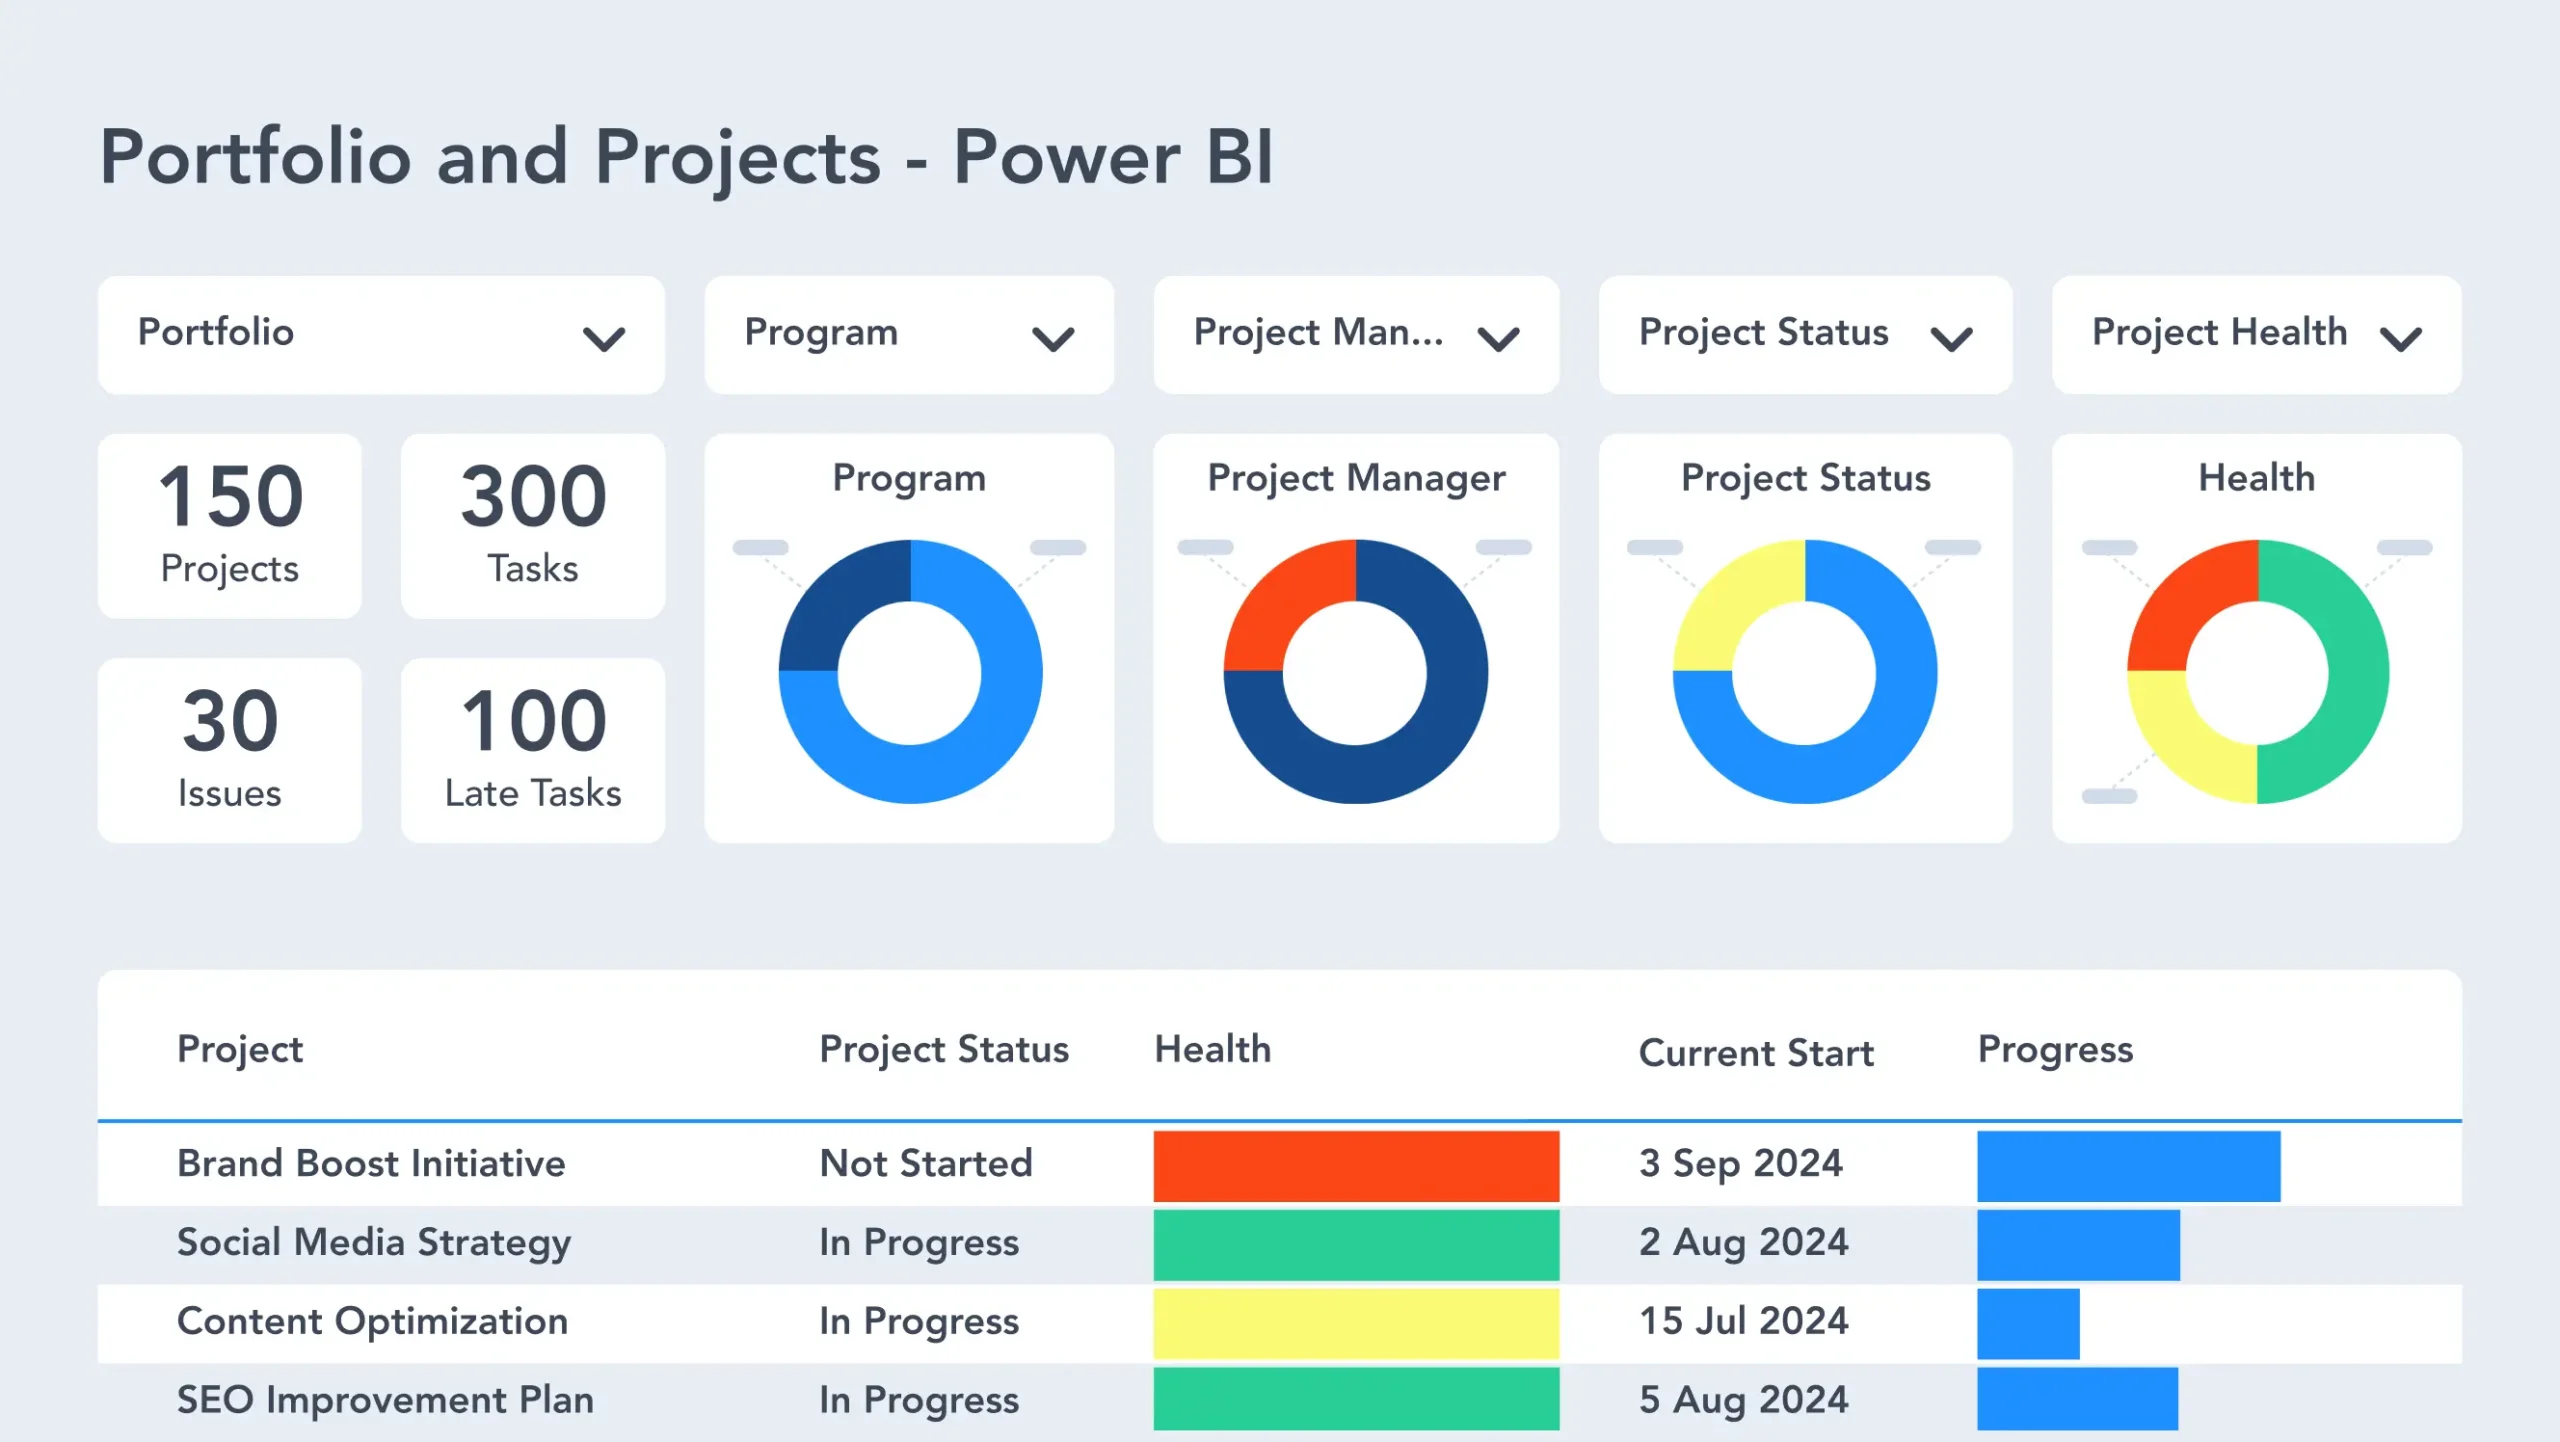Screen dimensions: 2560x1442
Task: Select the Social Media Strategy project row
Action: (x=1278, y=1240)
